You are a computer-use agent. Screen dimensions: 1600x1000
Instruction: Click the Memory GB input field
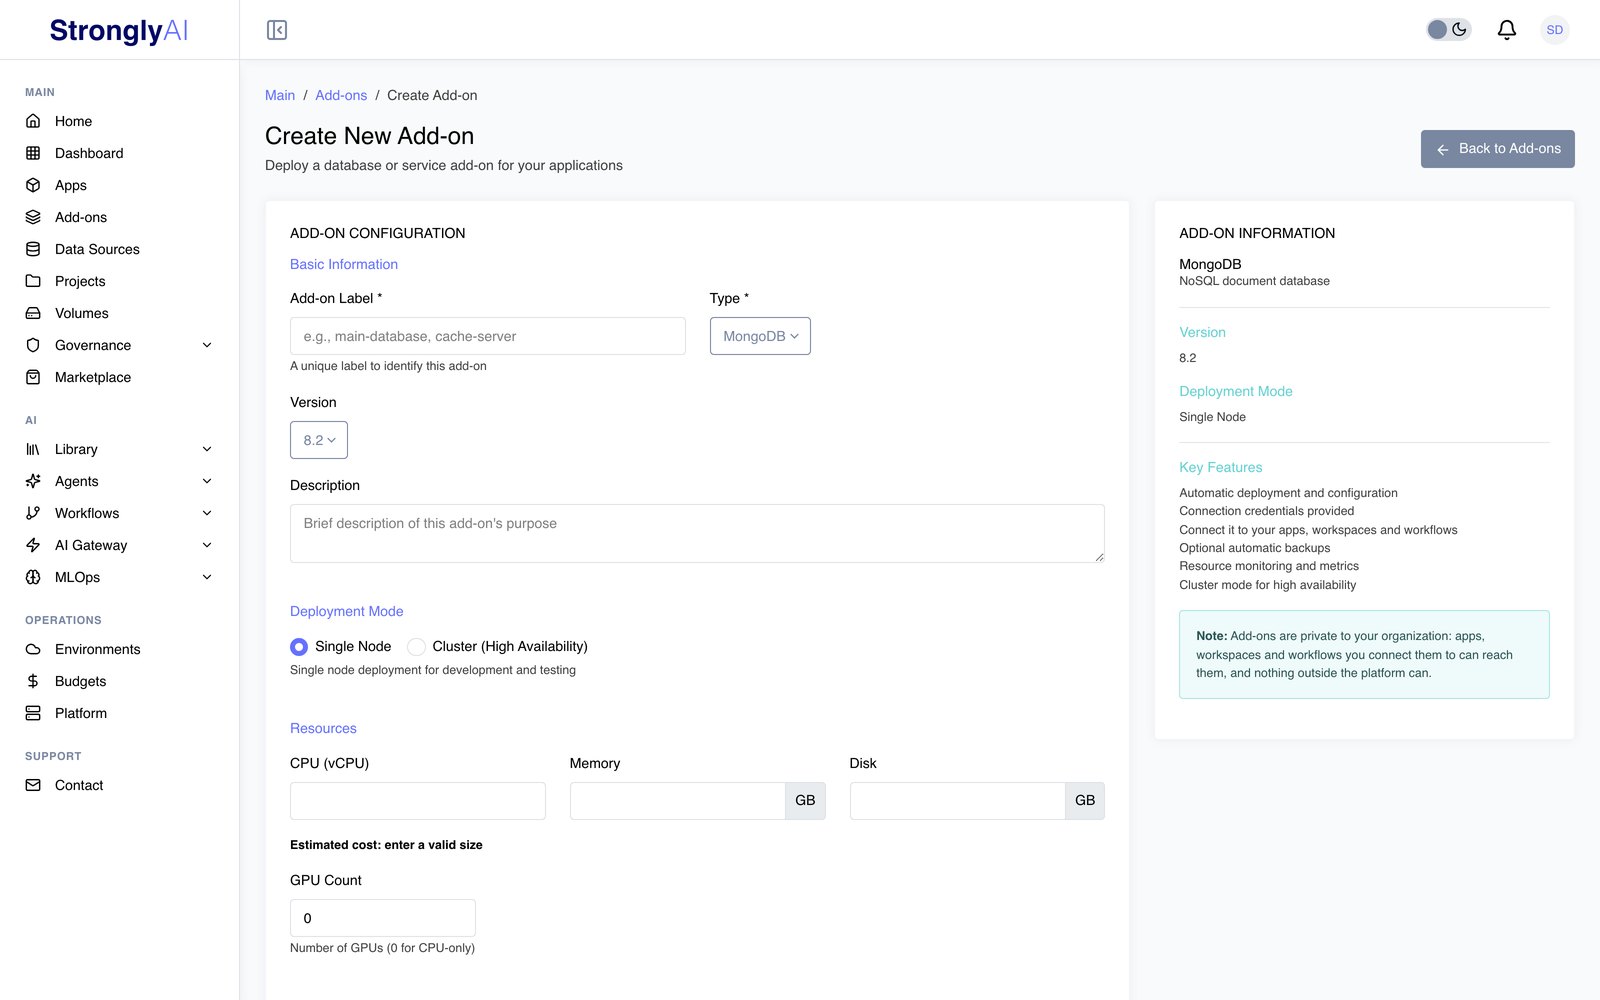tap(678, 801)
